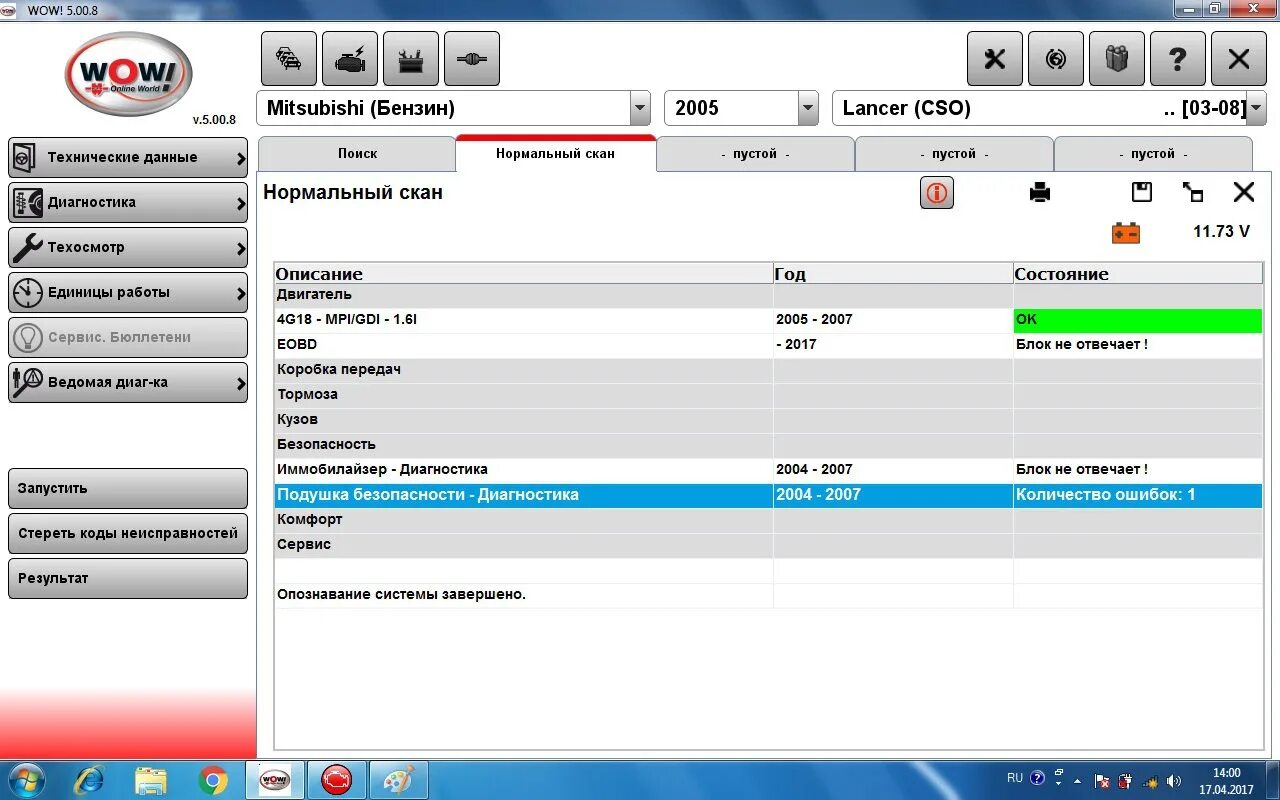
Task: Select Иммобилайзер - Диагностика row
Action: [x=768, y=470]
